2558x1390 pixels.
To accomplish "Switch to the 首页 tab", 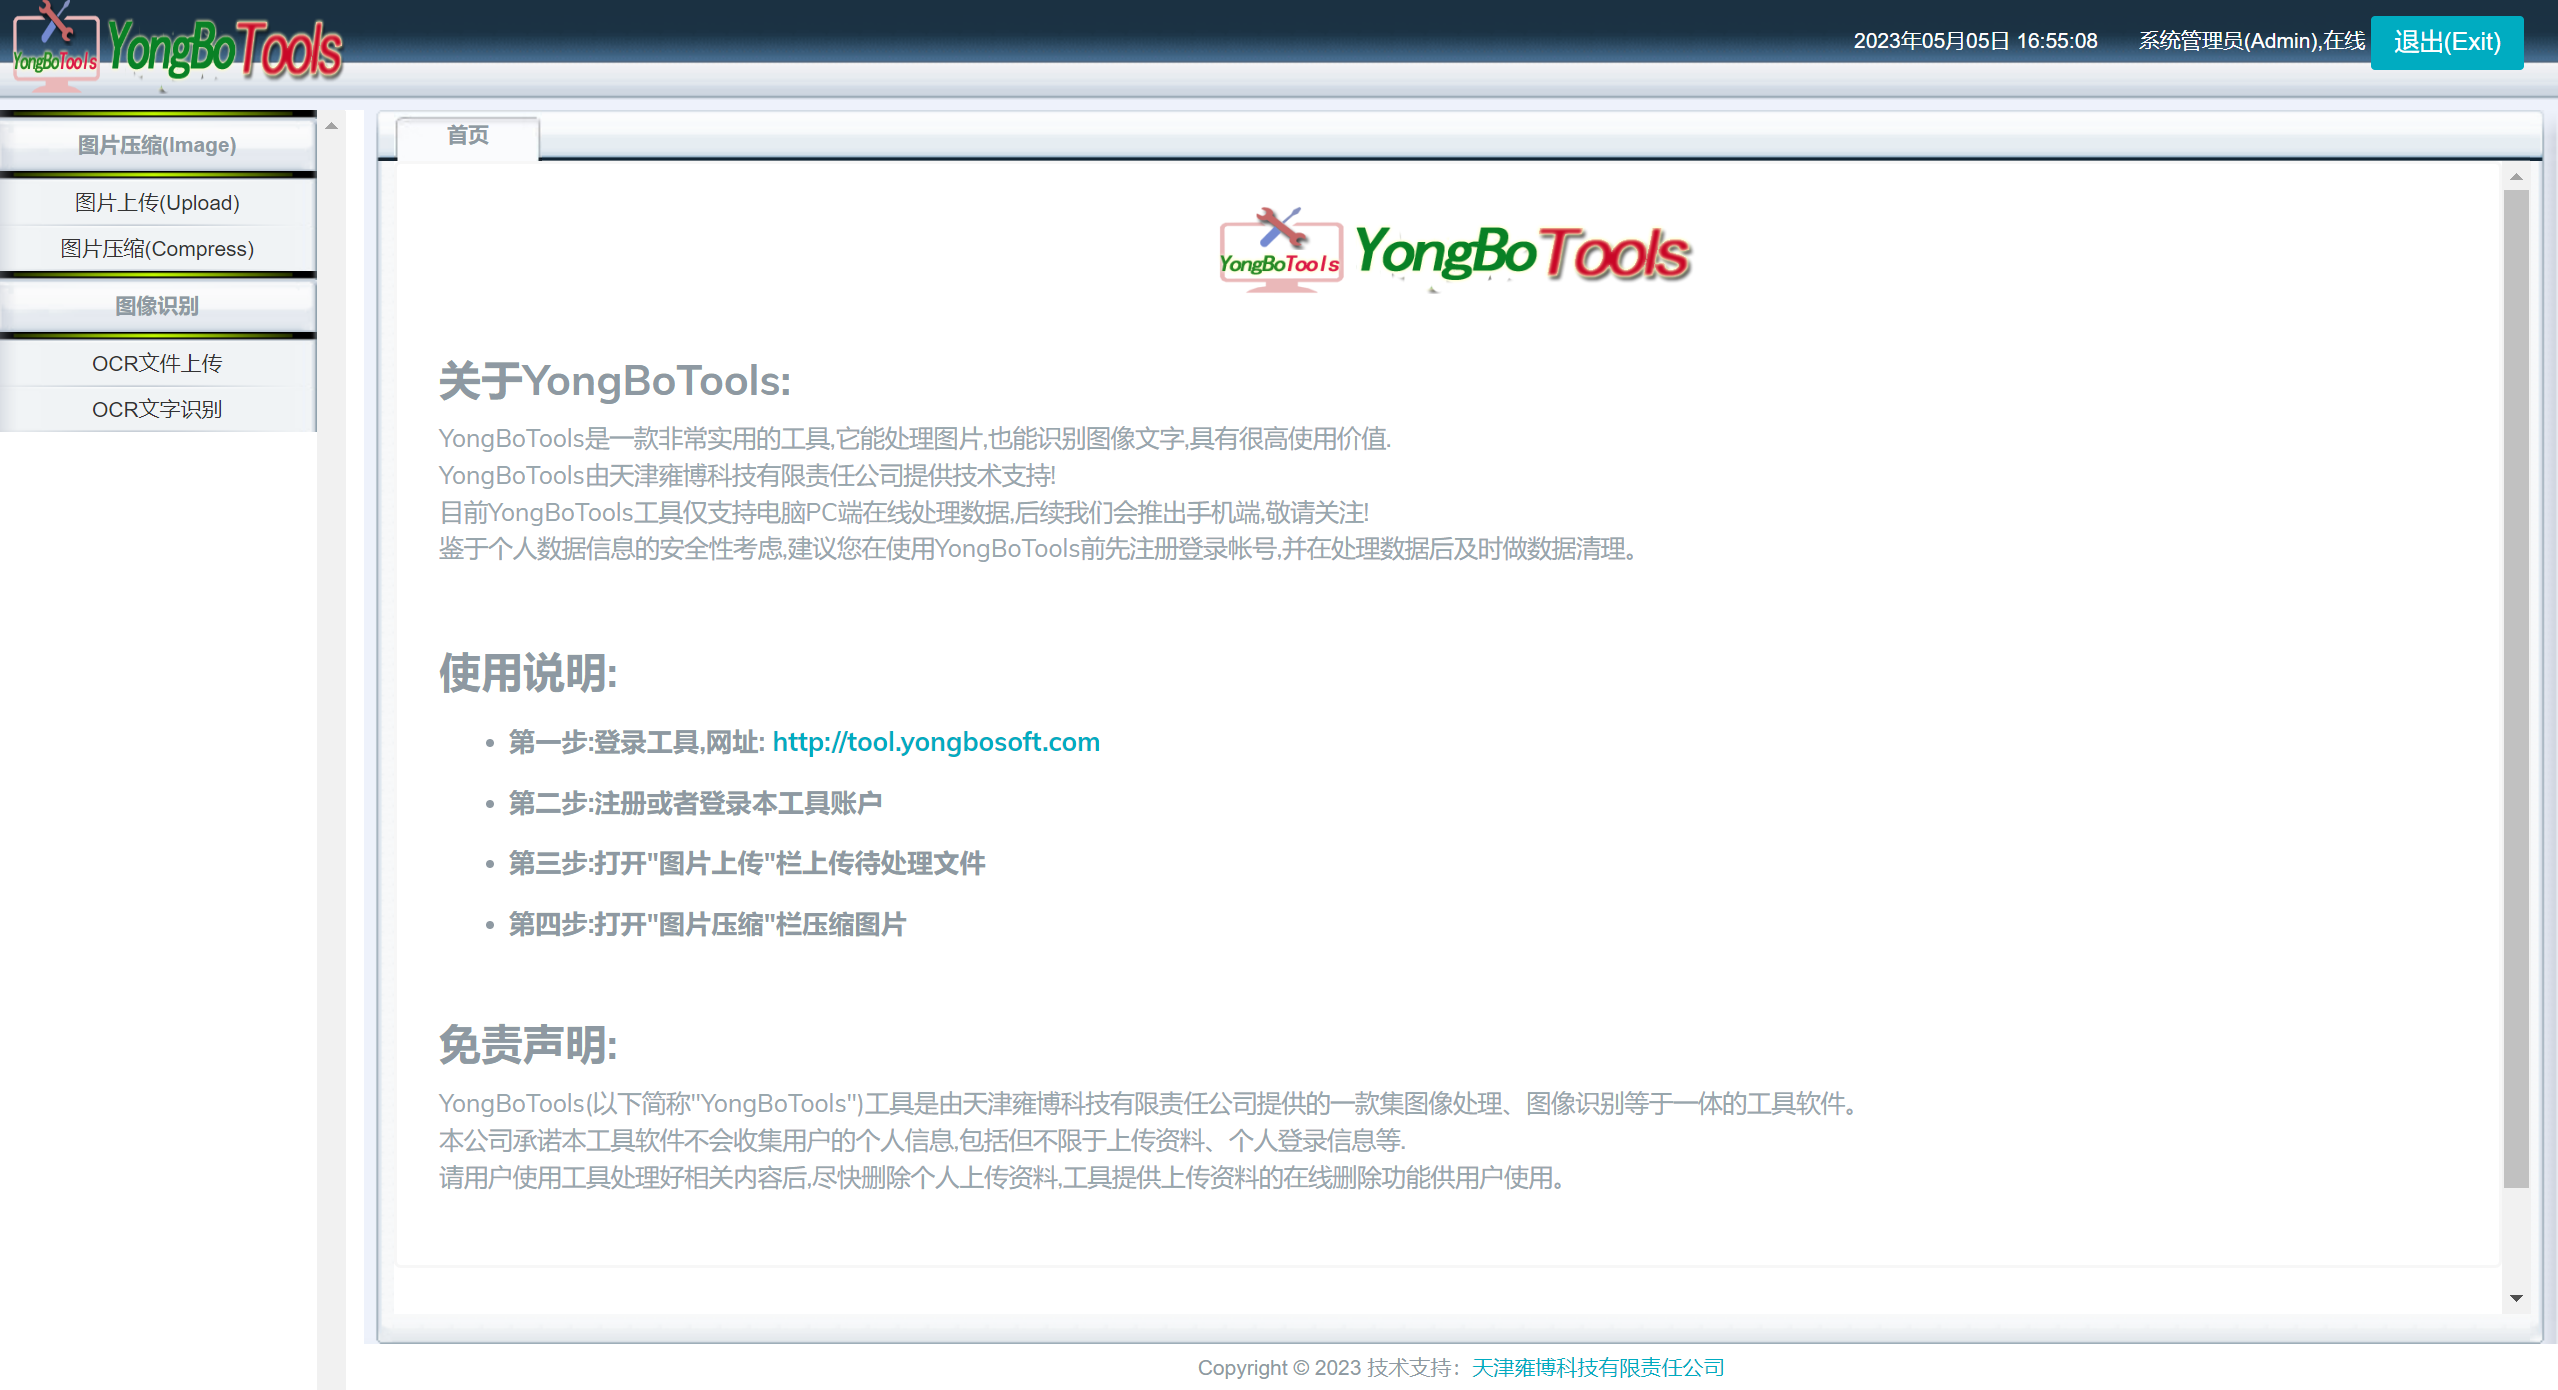I will 467,136.
